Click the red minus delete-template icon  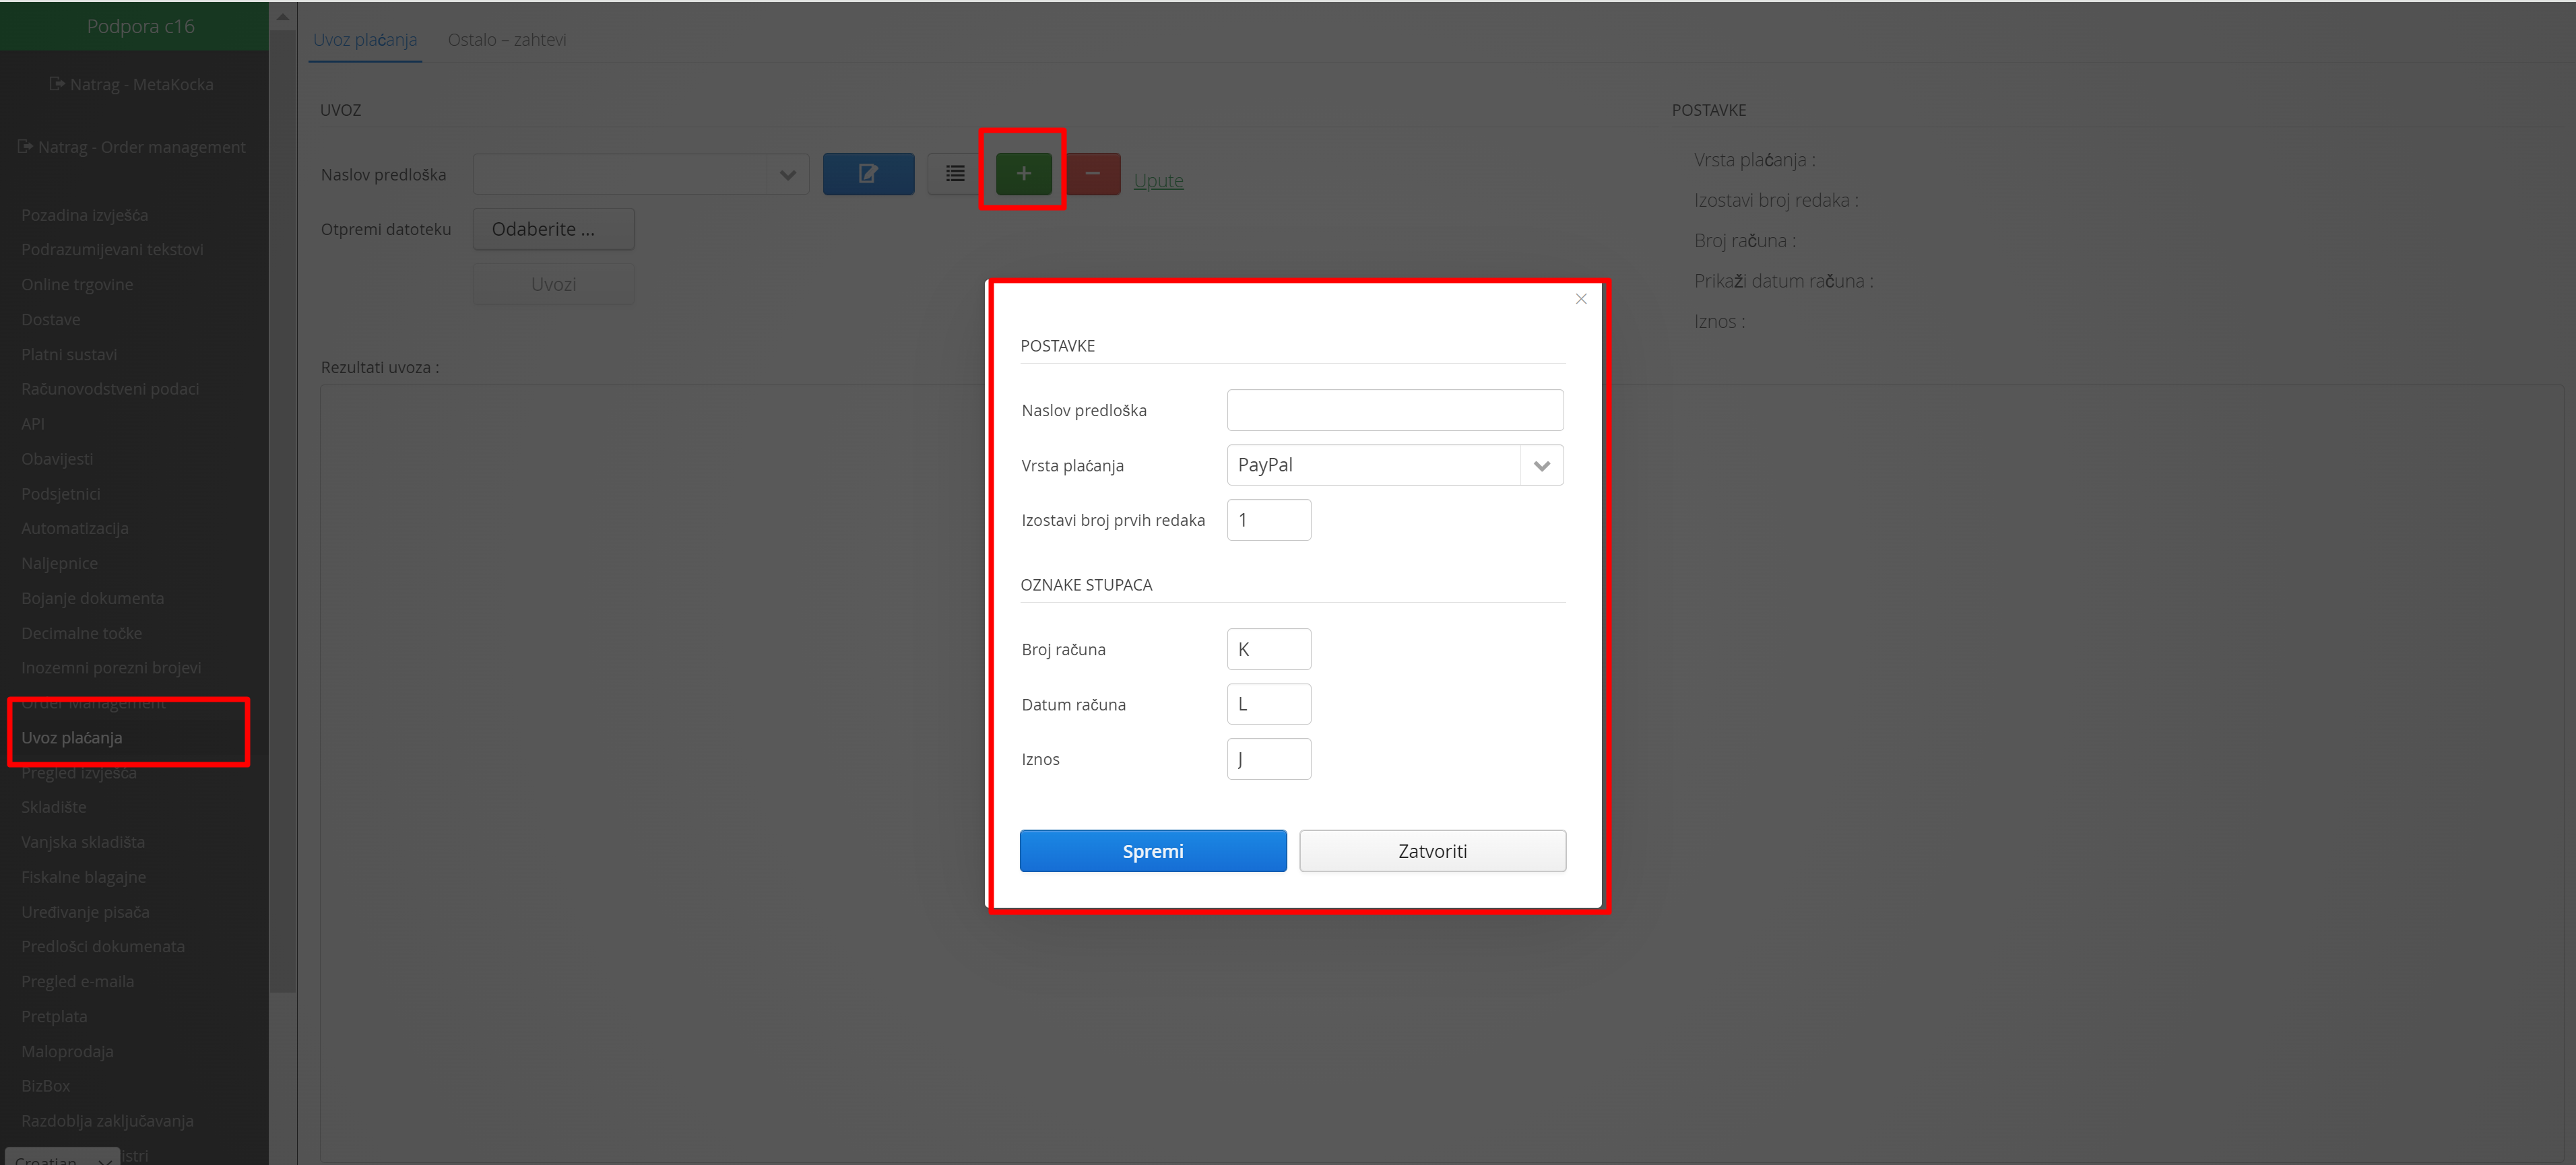1092,174
